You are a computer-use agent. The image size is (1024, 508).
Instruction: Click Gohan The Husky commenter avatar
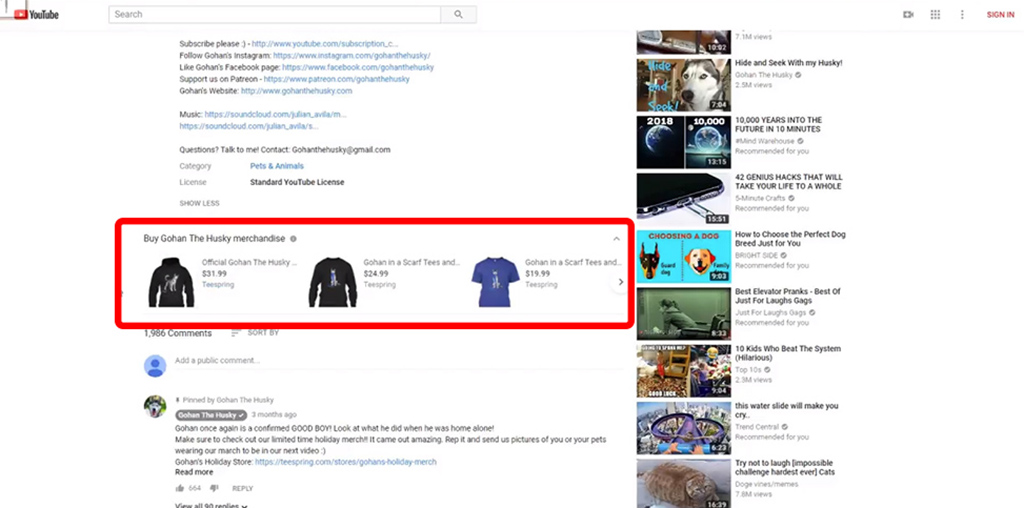pos(155,406)
